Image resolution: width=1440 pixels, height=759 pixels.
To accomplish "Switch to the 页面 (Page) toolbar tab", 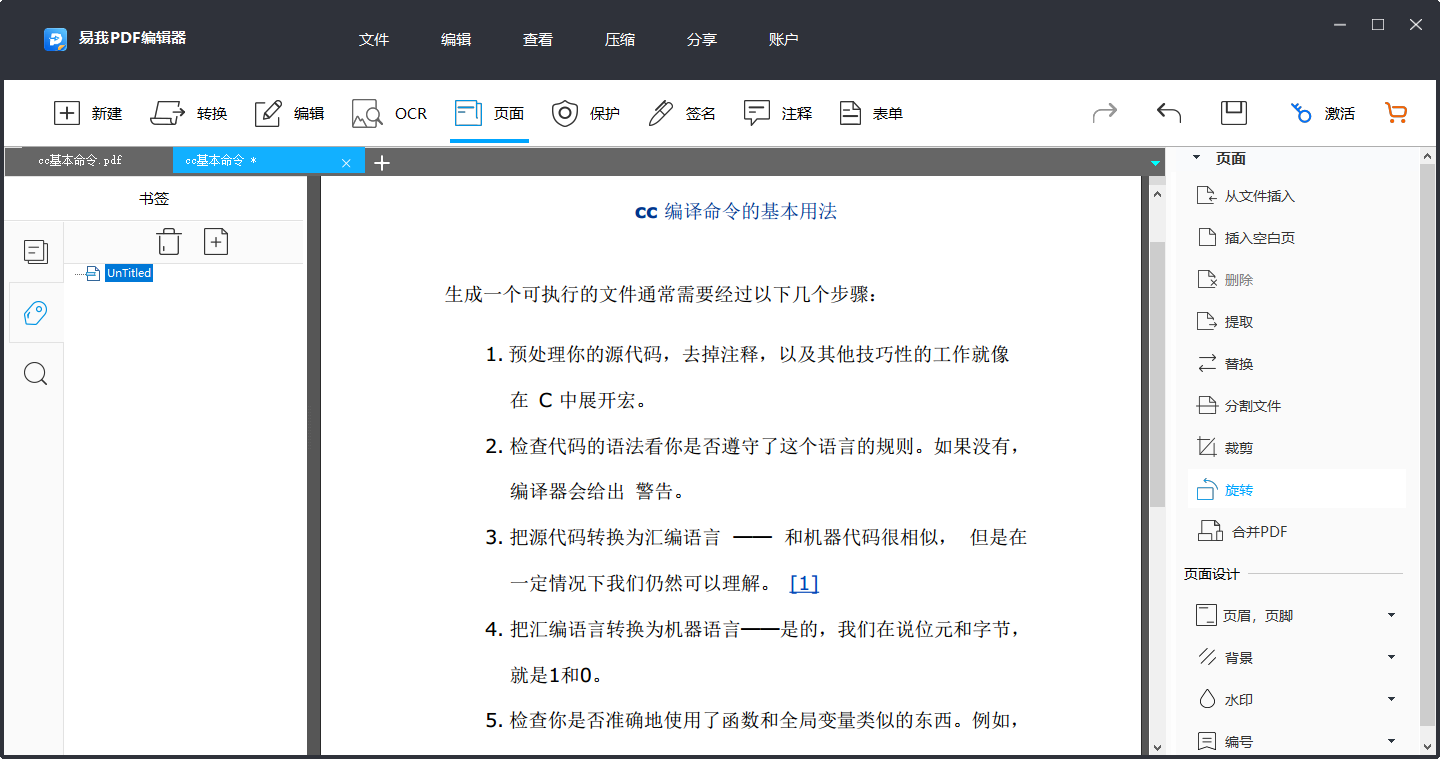I will (x=489, y=113).
